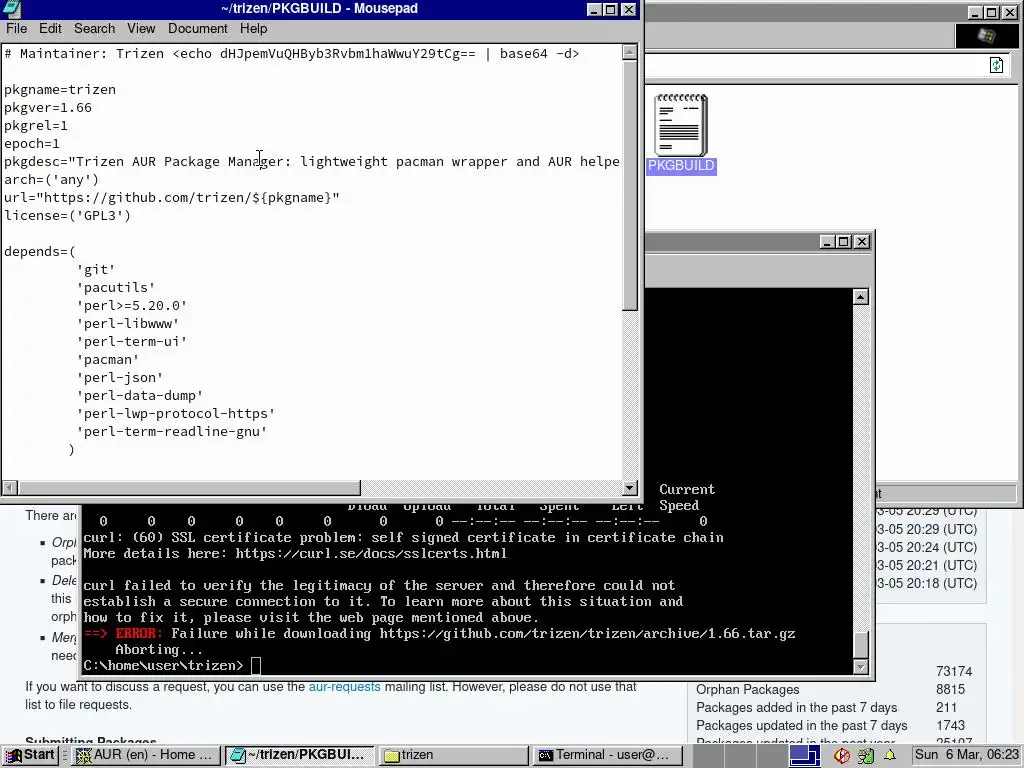This screenshot has width=1024, height=768.
Task: Click the pkgver=1.66 line in editor
Action: tap(48, 108)
